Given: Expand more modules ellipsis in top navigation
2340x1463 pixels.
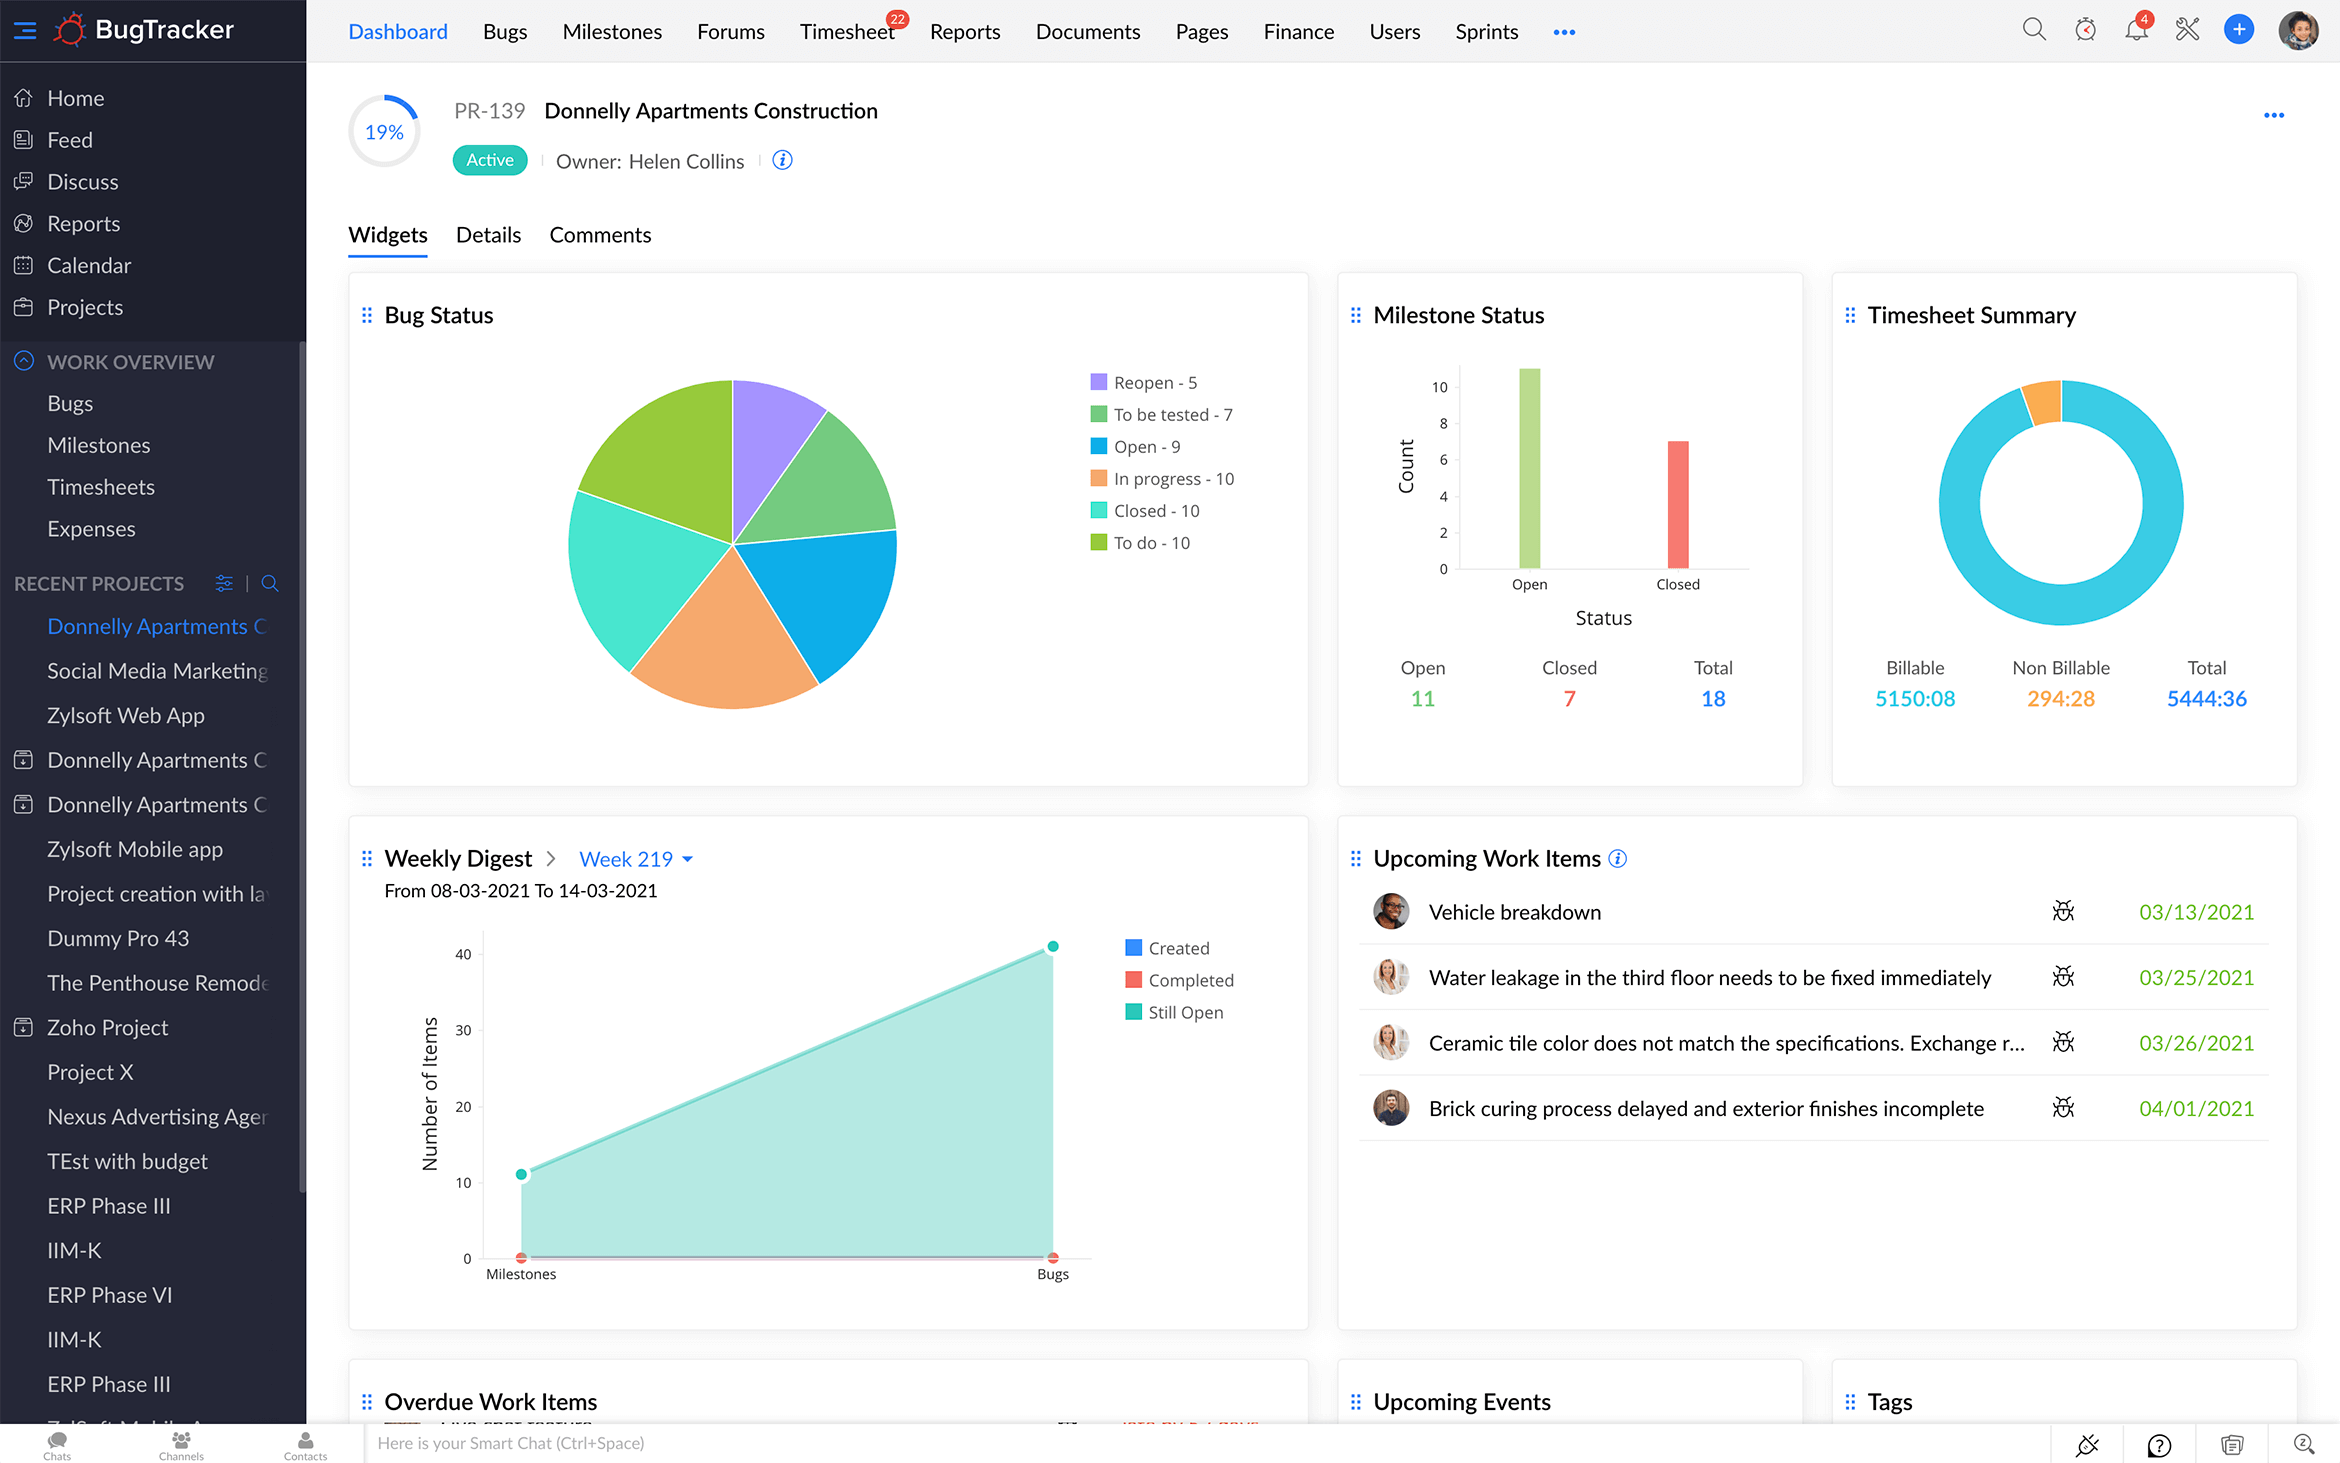Looking at the screenshot, I should click(1564, 32).
